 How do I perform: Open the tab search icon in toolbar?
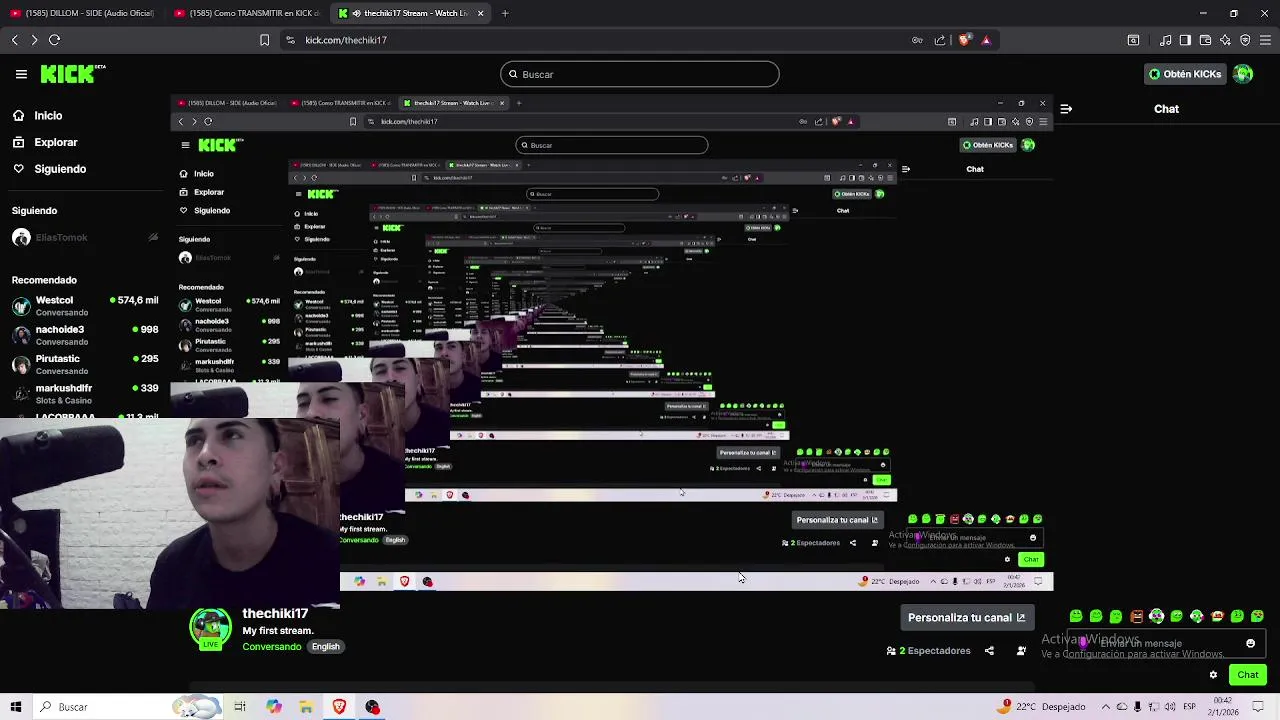click(x=1133, y=40)
